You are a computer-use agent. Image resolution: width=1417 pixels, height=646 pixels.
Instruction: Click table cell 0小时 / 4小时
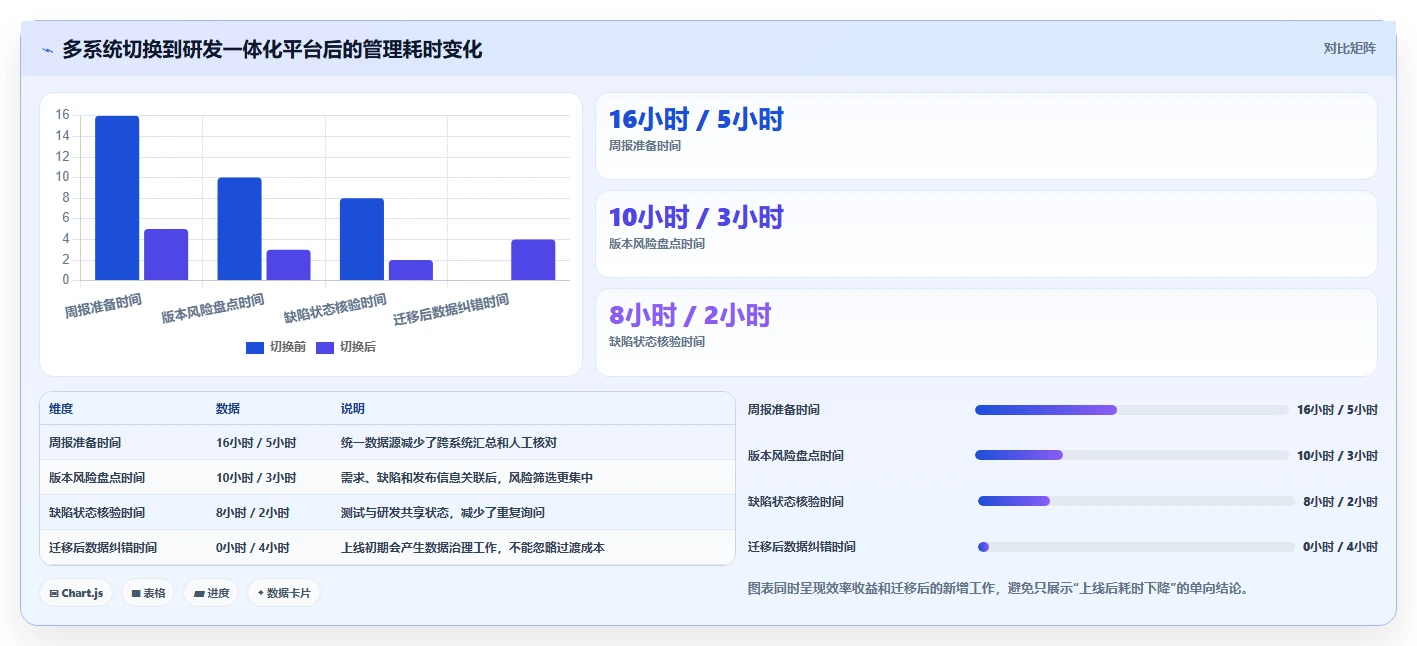point(253,548)
